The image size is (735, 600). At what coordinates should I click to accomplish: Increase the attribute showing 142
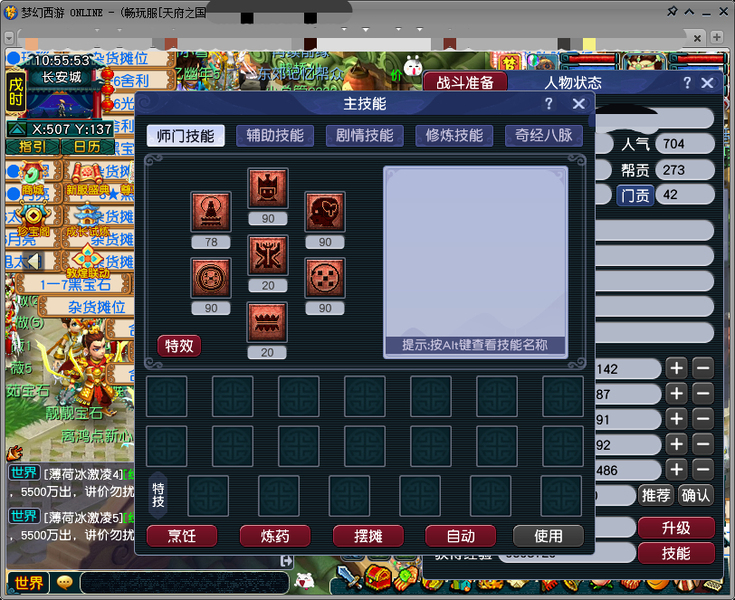pos(676,368)
